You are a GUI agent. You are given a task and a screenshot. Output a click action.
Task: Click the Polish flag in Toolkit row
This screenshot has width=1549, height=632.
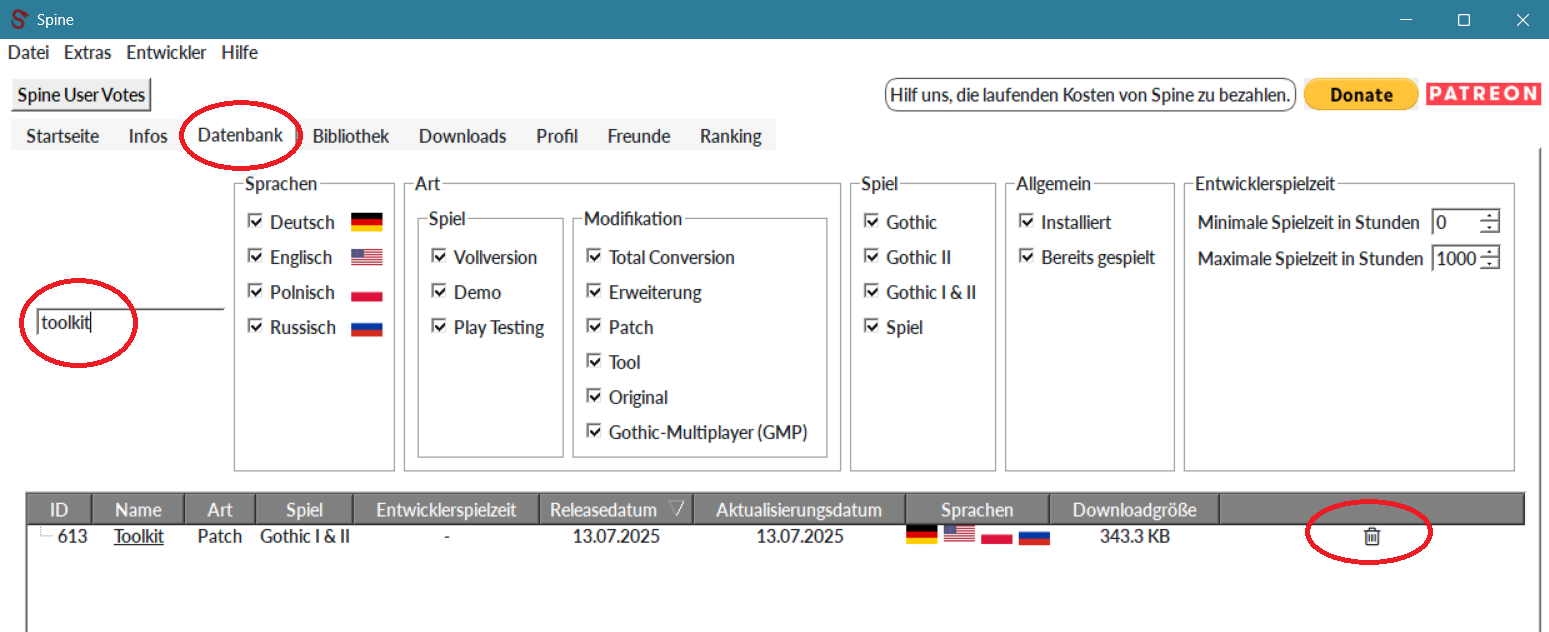[x=996, y=537]
